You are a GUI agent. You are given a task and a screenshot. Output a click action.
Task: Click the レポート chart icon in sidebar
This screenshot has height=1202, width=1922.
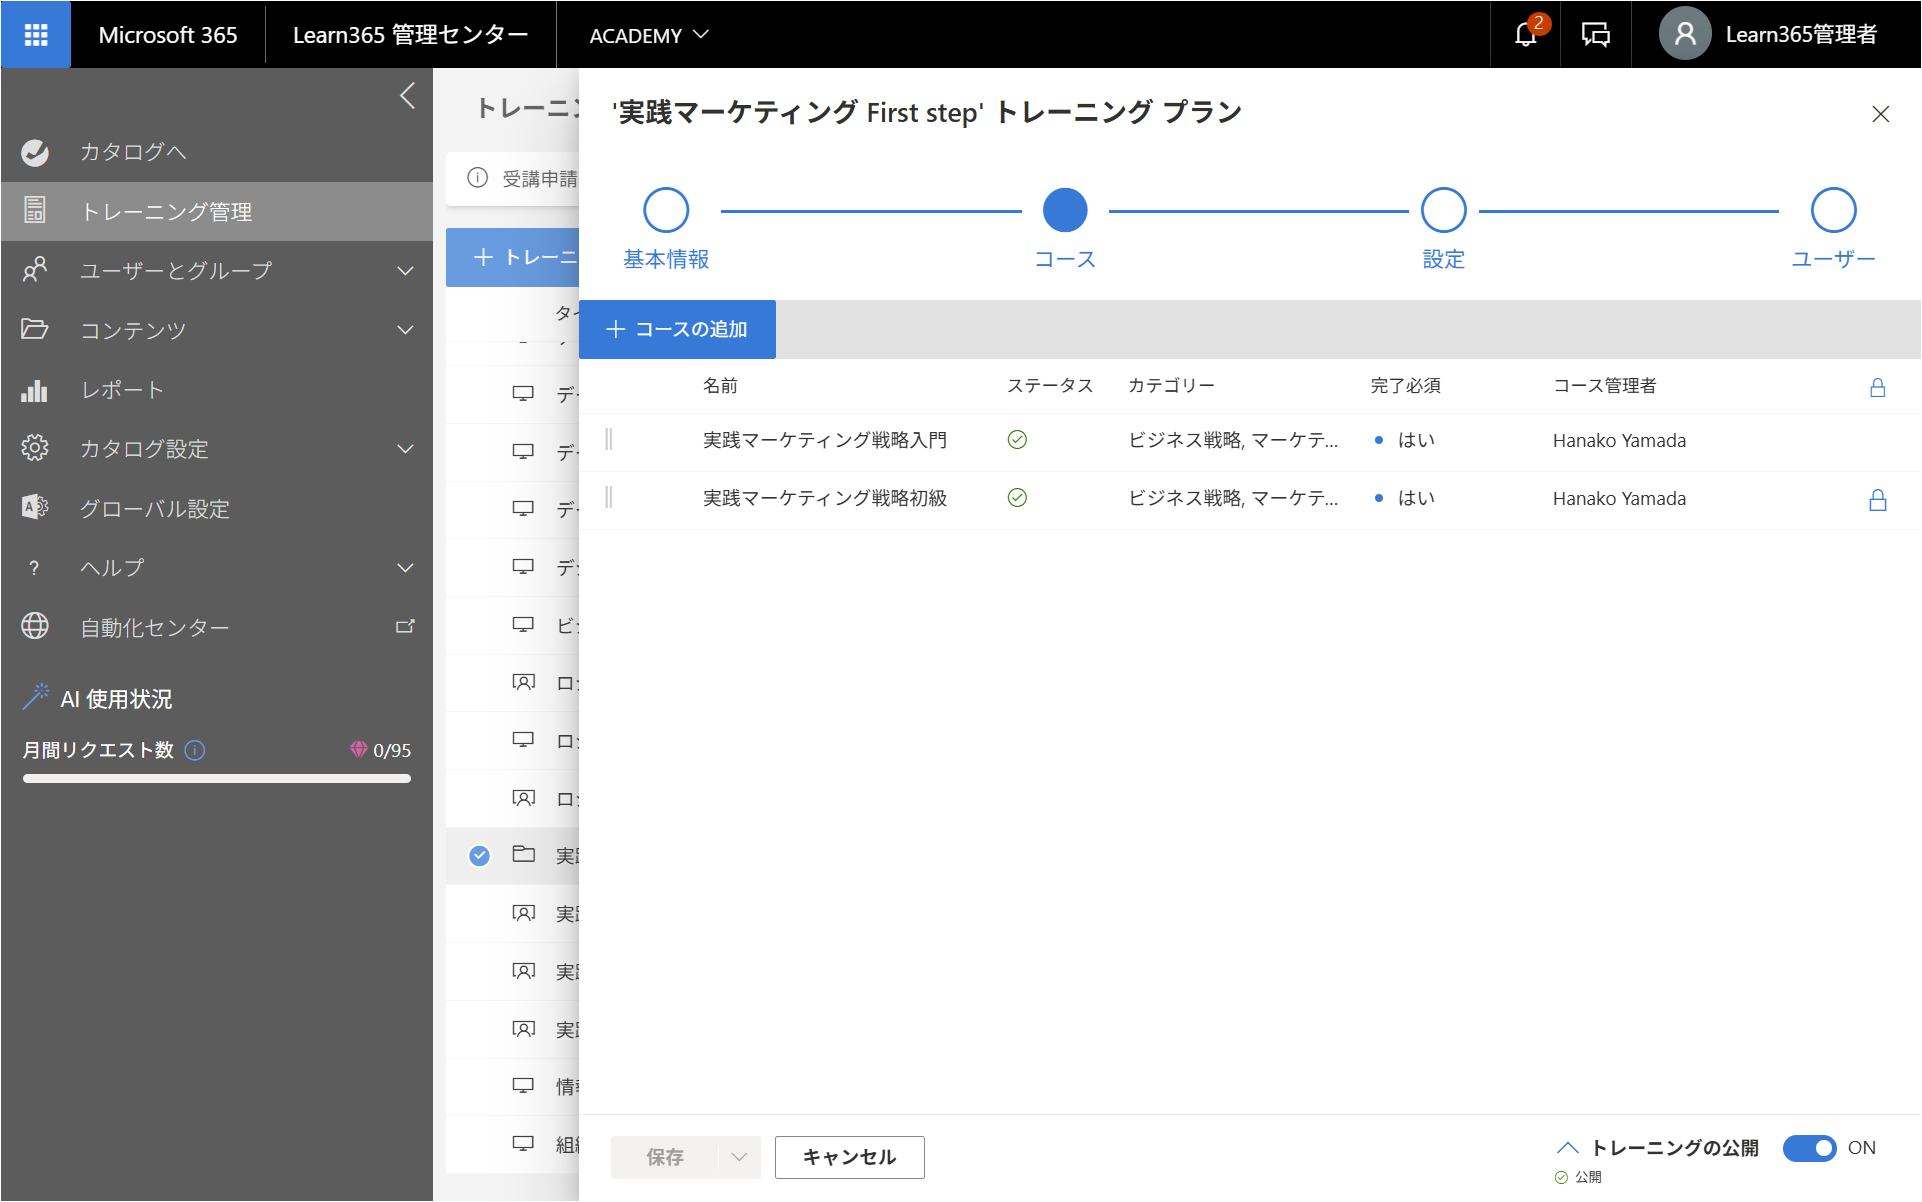[35, 390]
